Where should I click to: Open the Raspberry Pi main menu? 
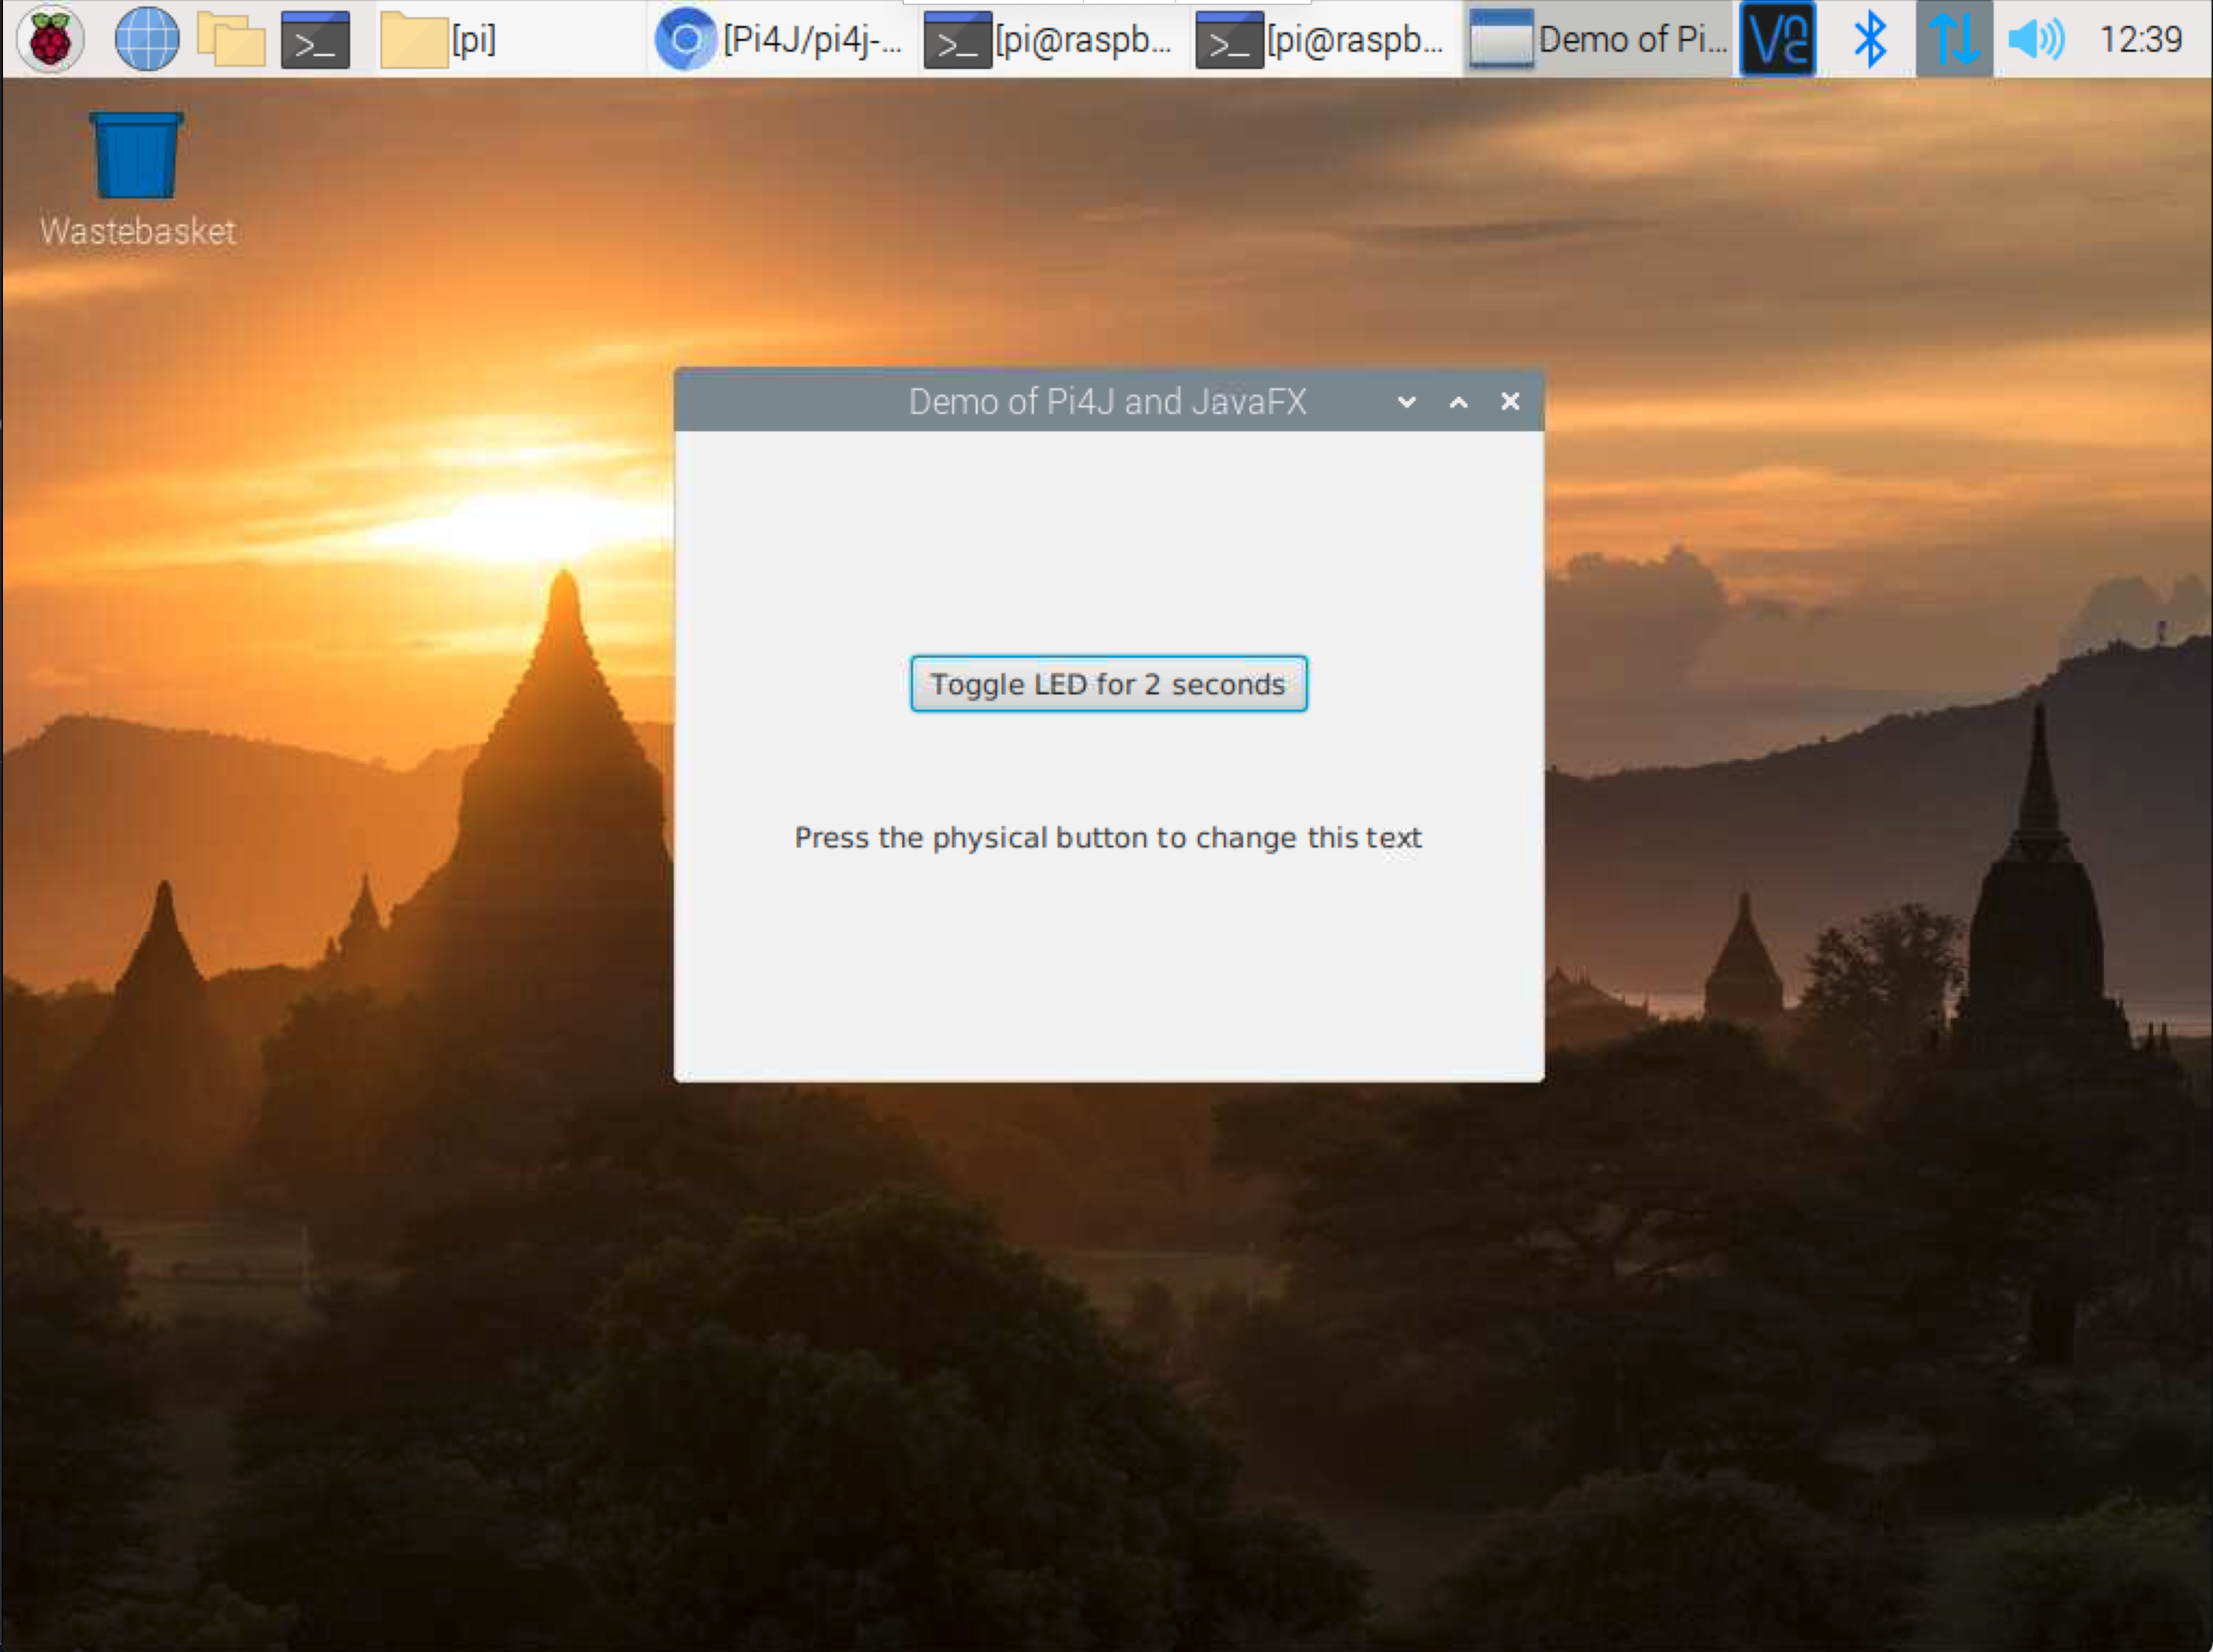pos(50,40)
